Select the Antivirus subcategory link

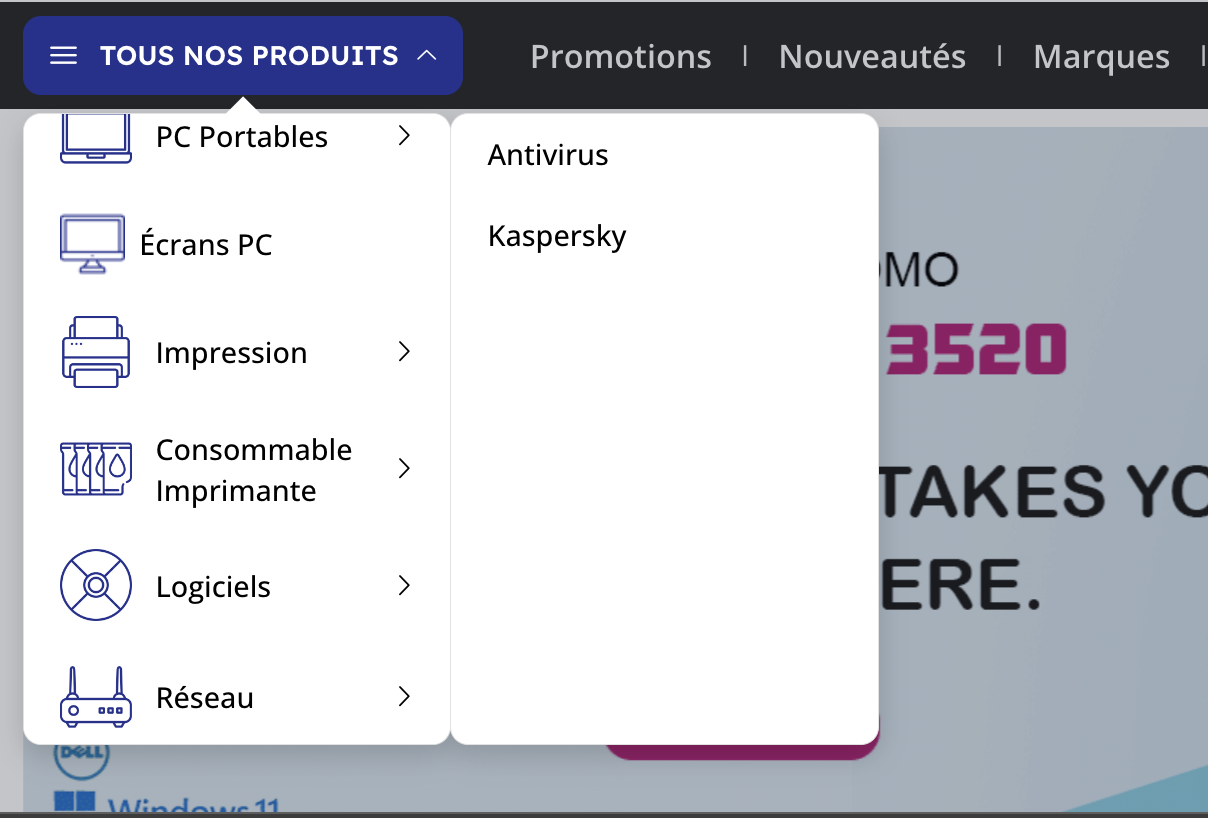coord(548,155)
